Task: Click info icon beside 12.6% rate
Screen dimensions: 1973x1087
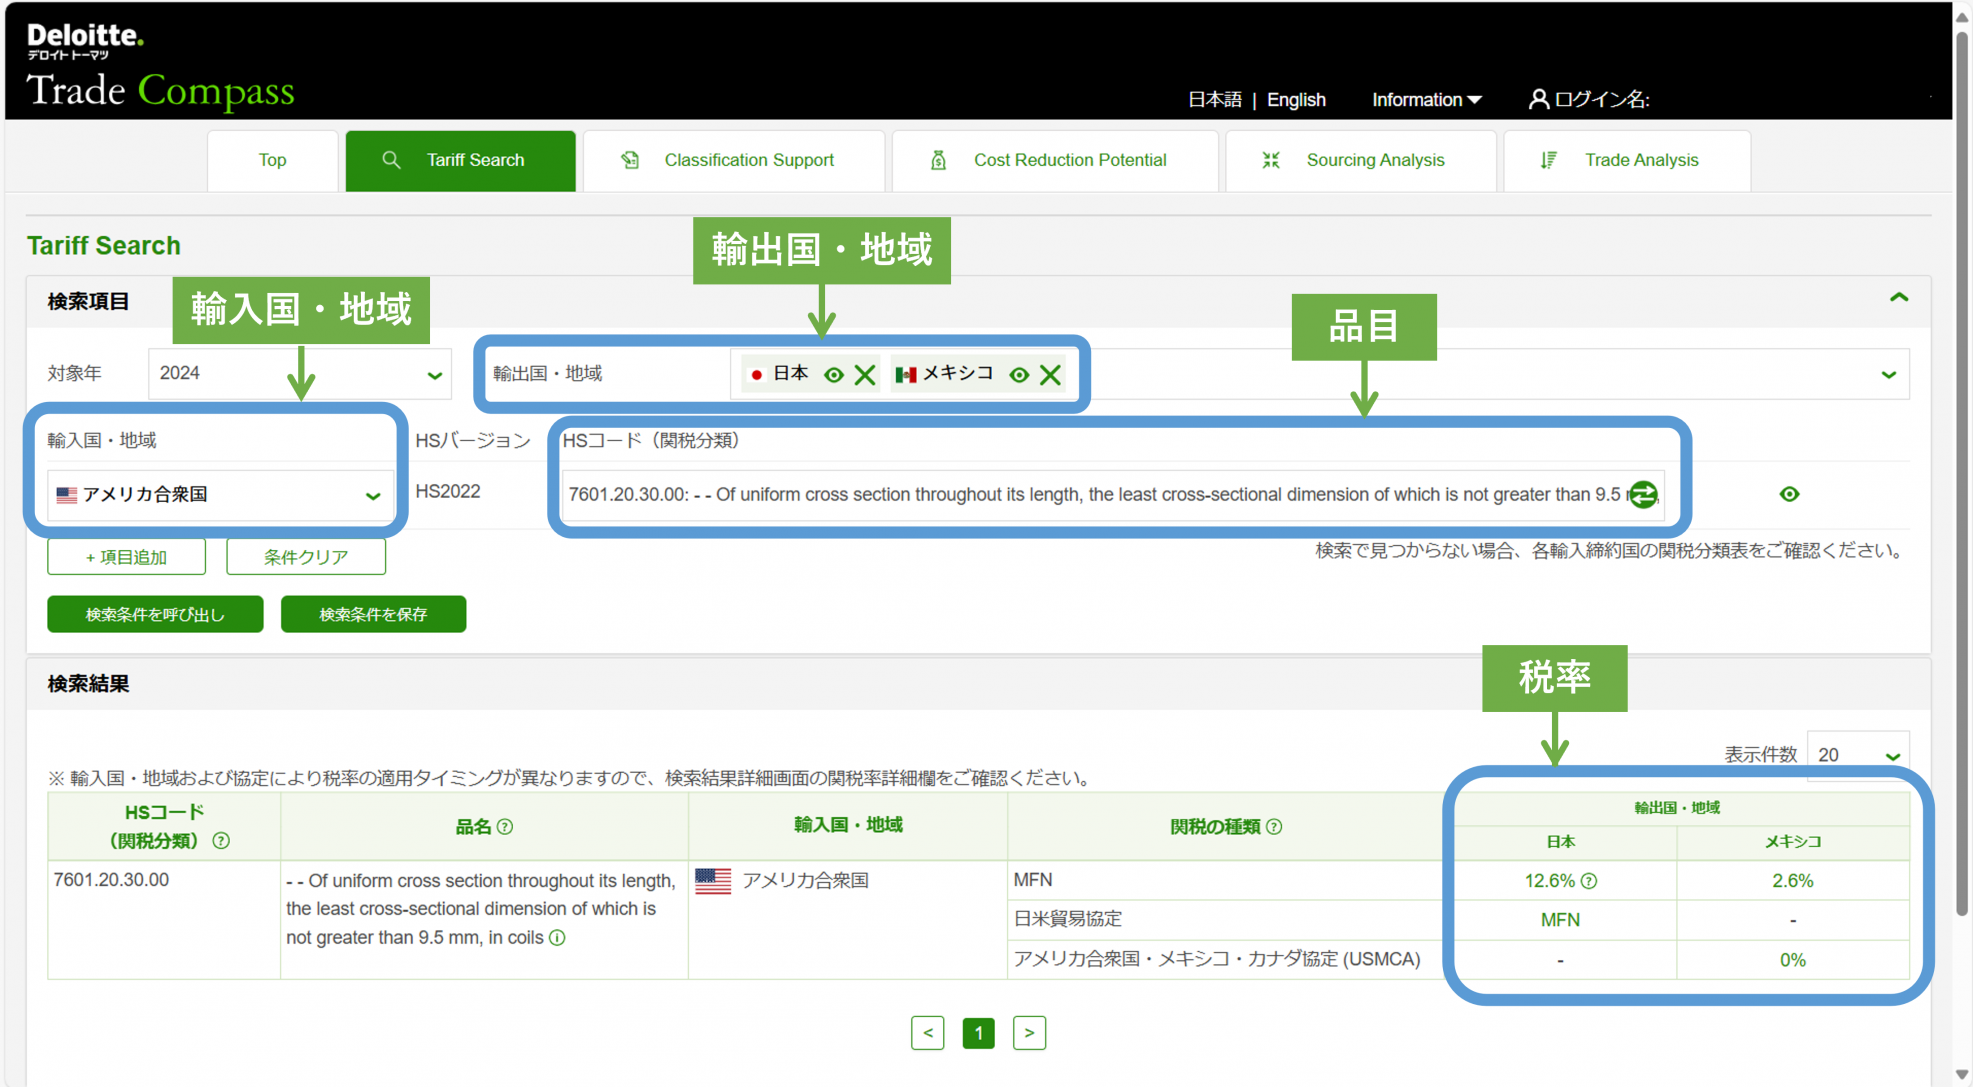Action: click(1589, 881)
